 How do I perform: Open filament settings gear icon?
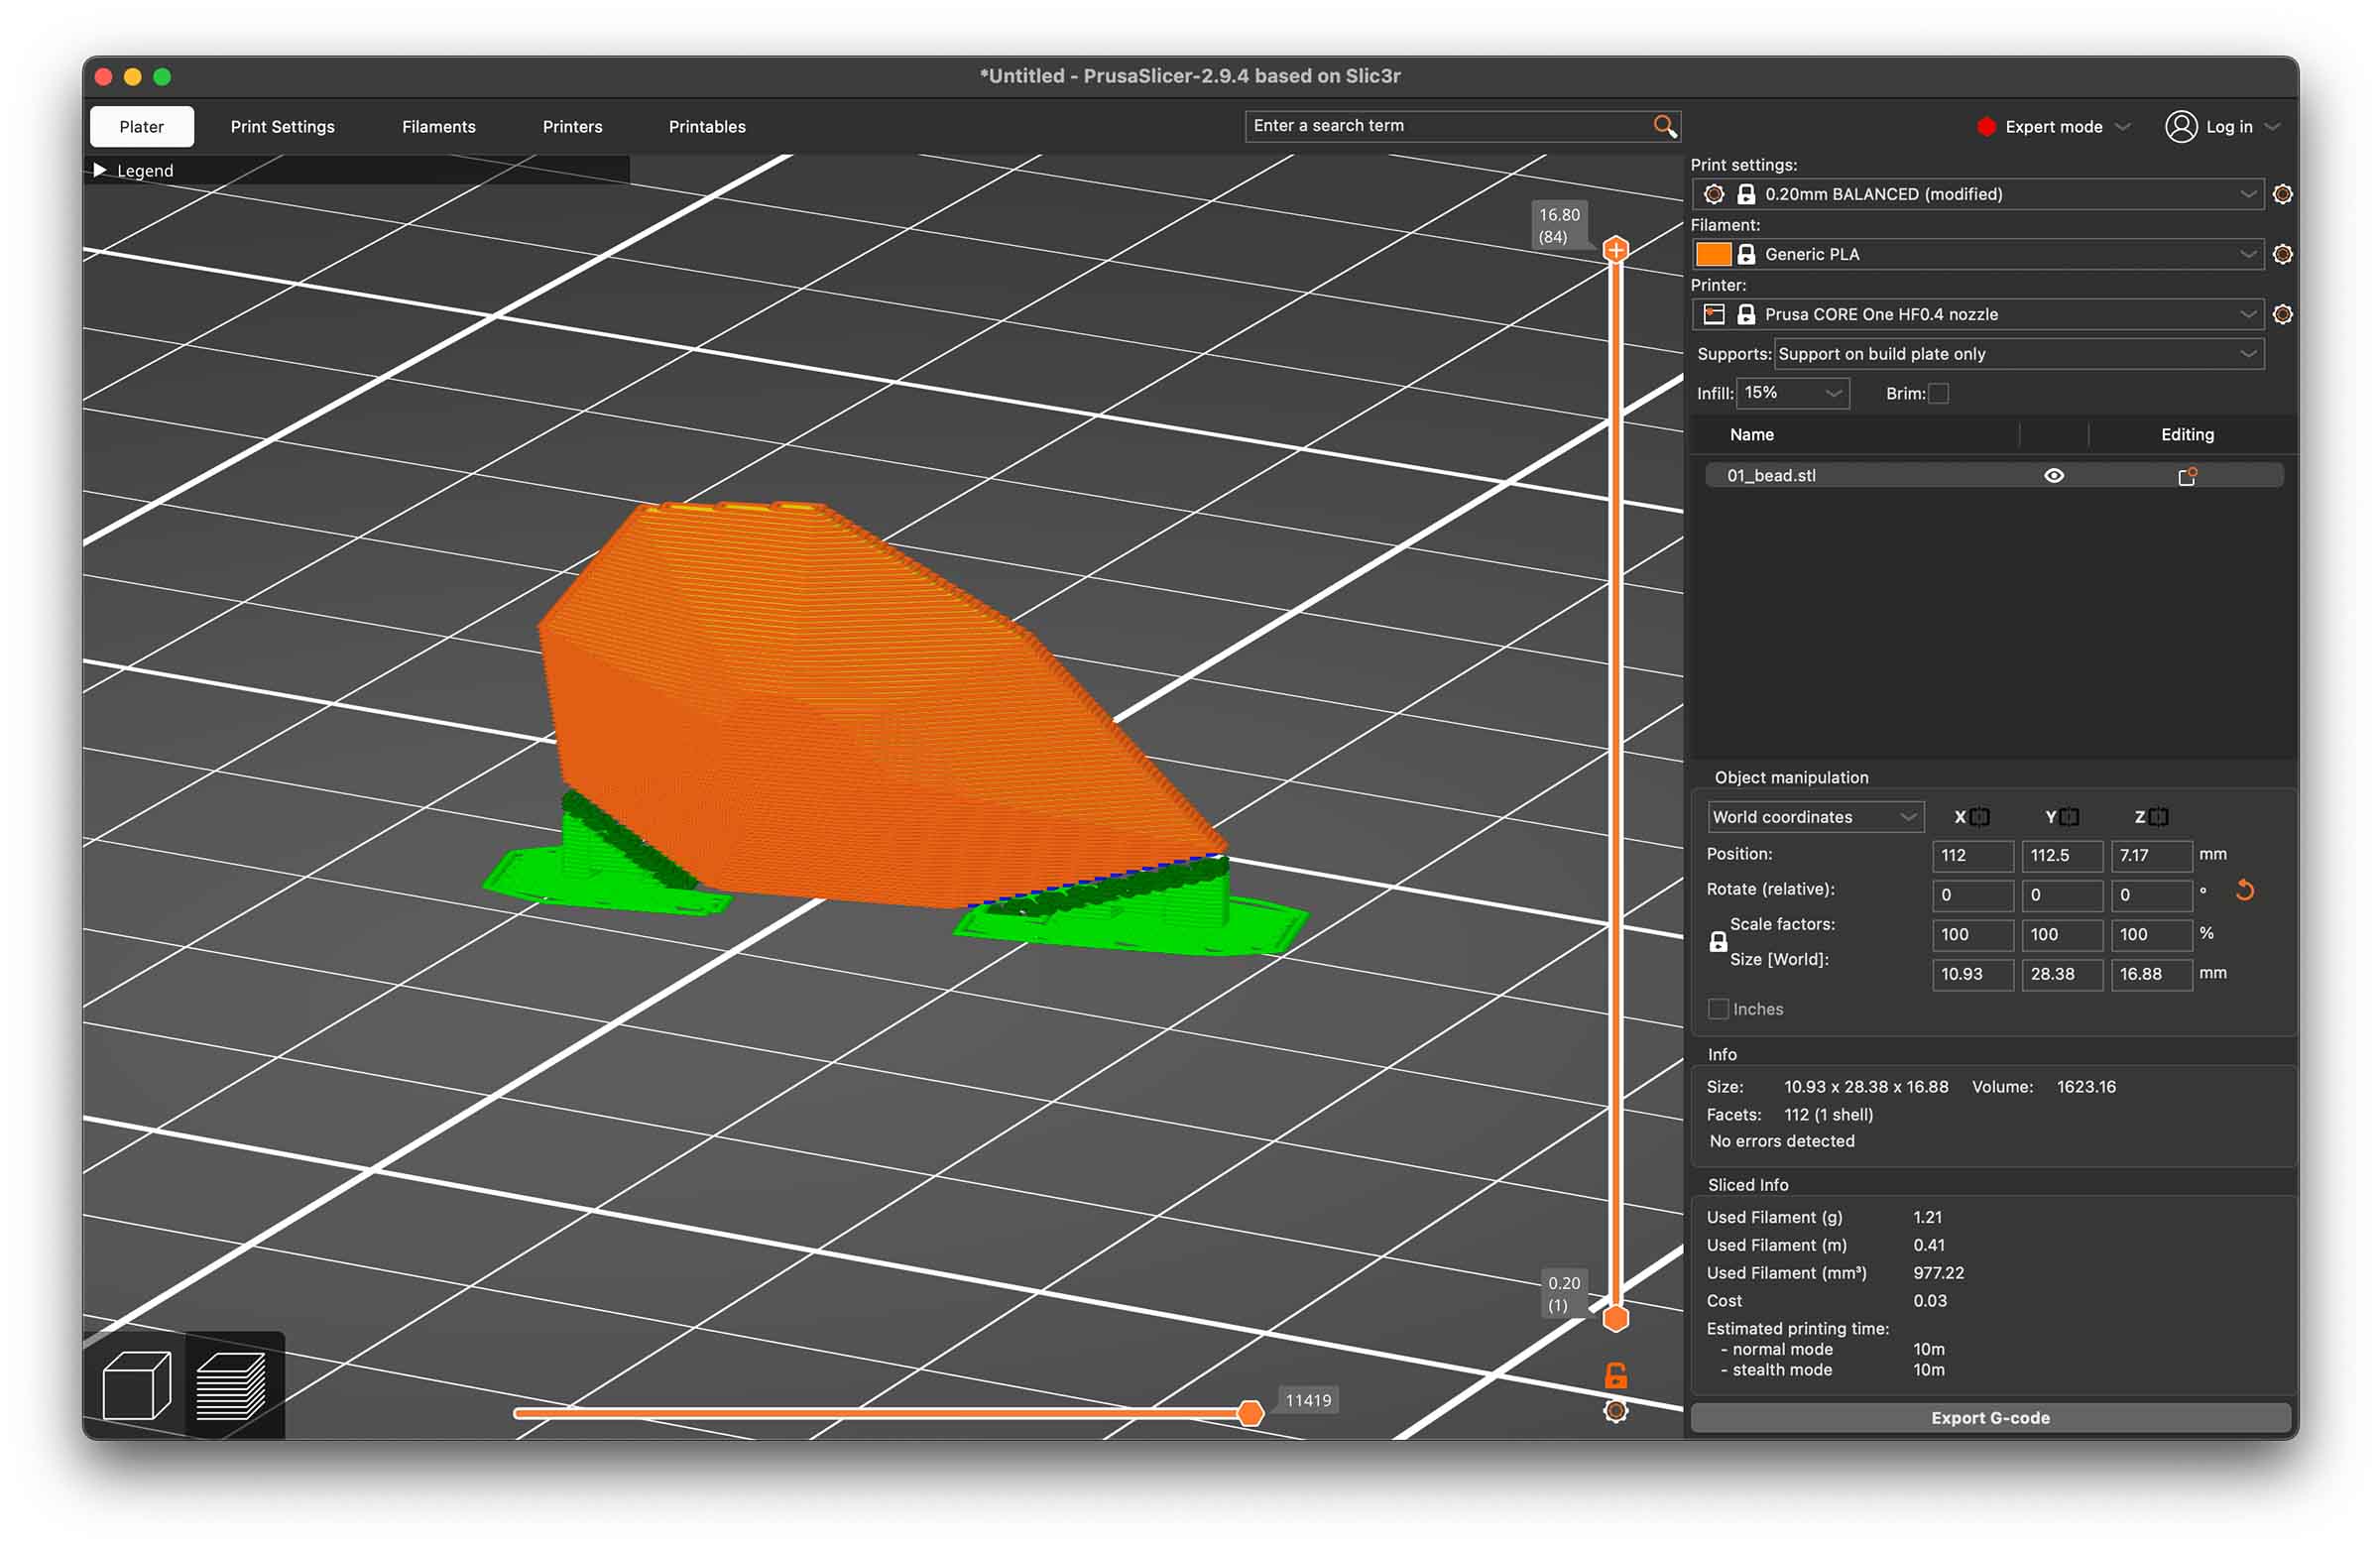click(2282, 254)
